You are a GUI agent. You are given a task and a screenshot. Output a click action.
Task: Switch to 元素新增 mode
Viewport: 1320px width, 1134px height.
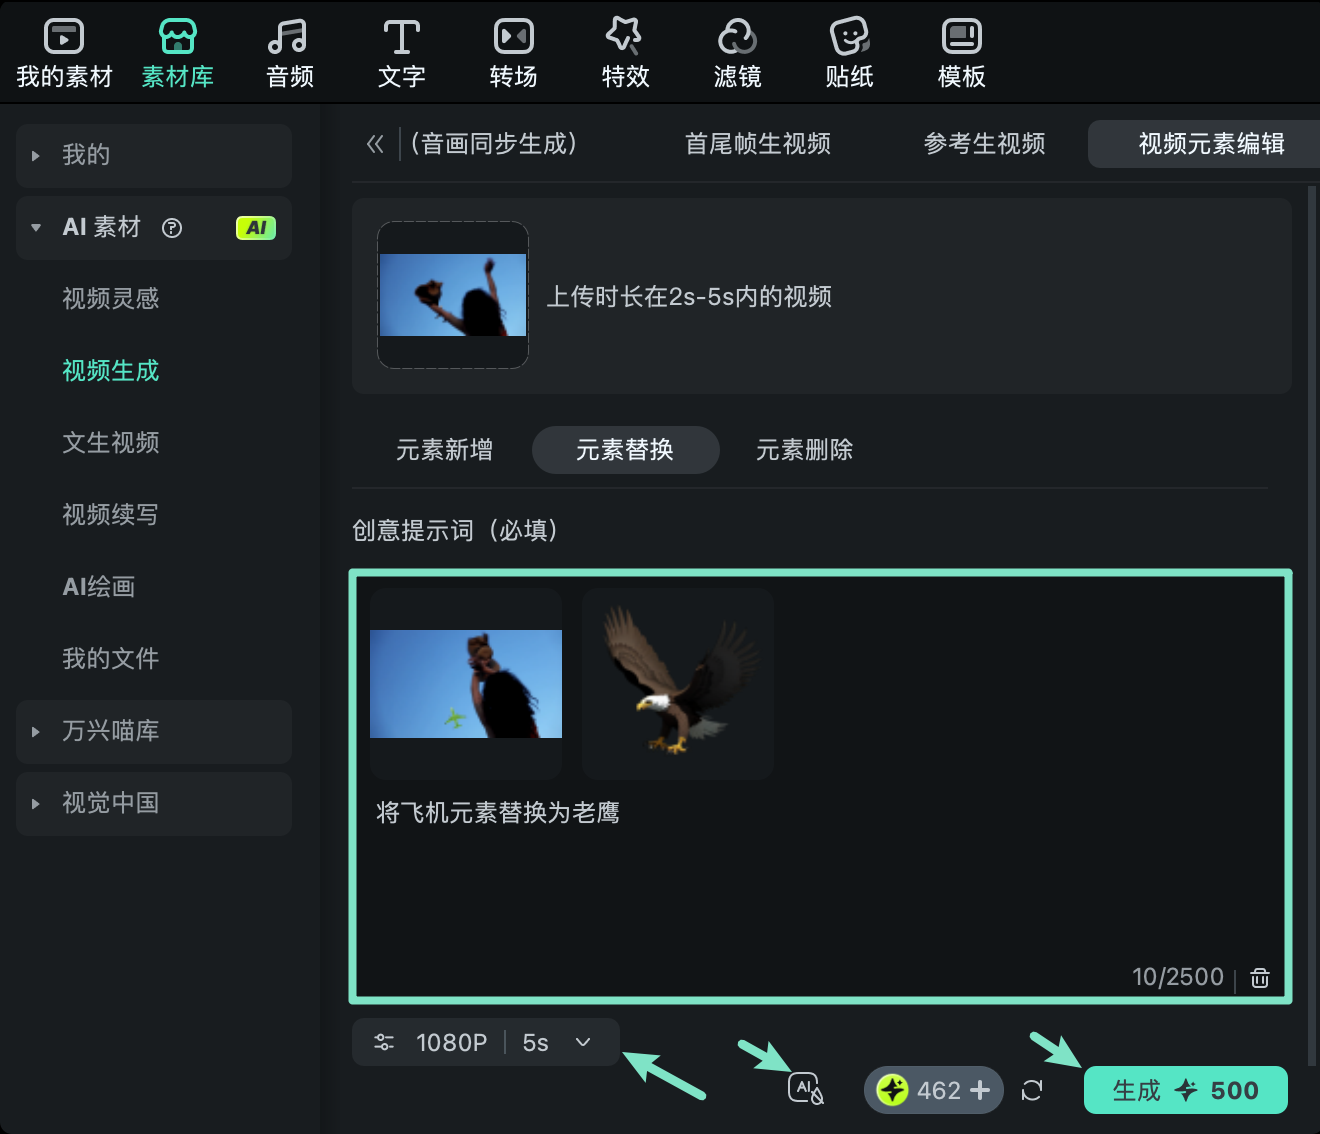(445, 450)
